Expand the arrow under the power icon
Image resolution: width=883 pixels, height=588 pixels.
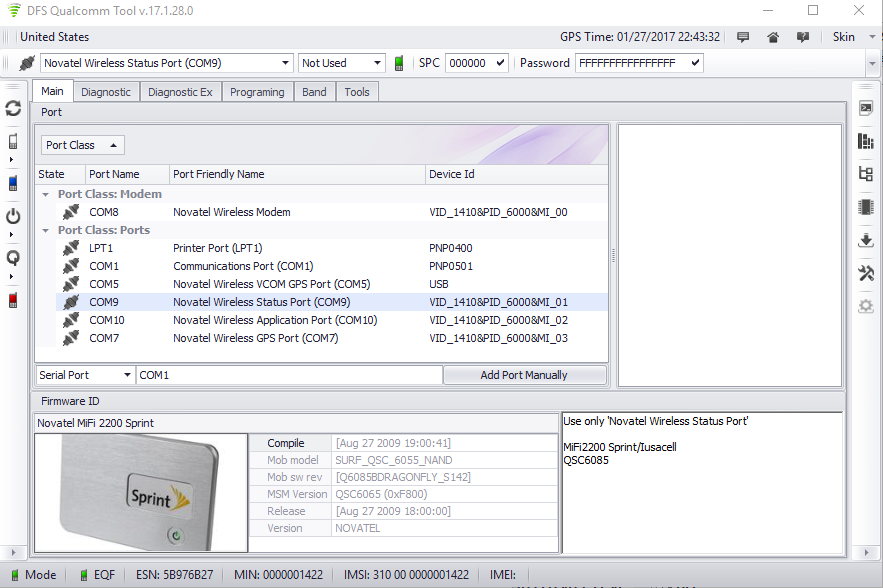pos(11,235)
